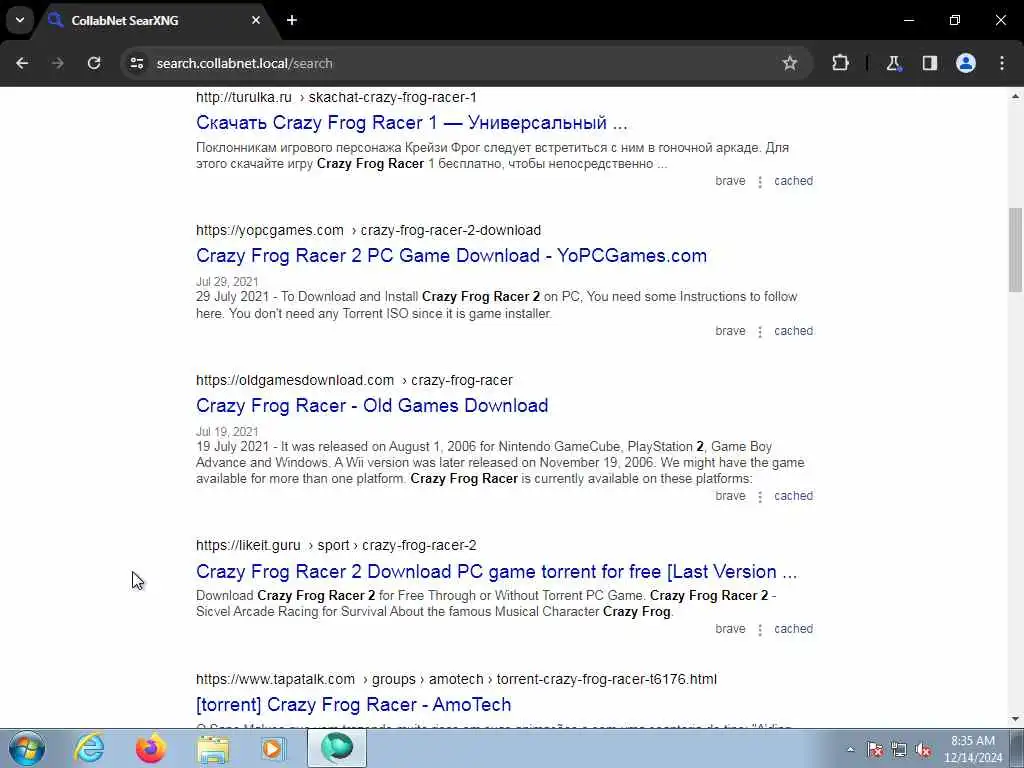This screenshot has width=1024, height=768.
Task: Open a new tab with plus button
Action: pyautogui.click(x=292, y=20)
